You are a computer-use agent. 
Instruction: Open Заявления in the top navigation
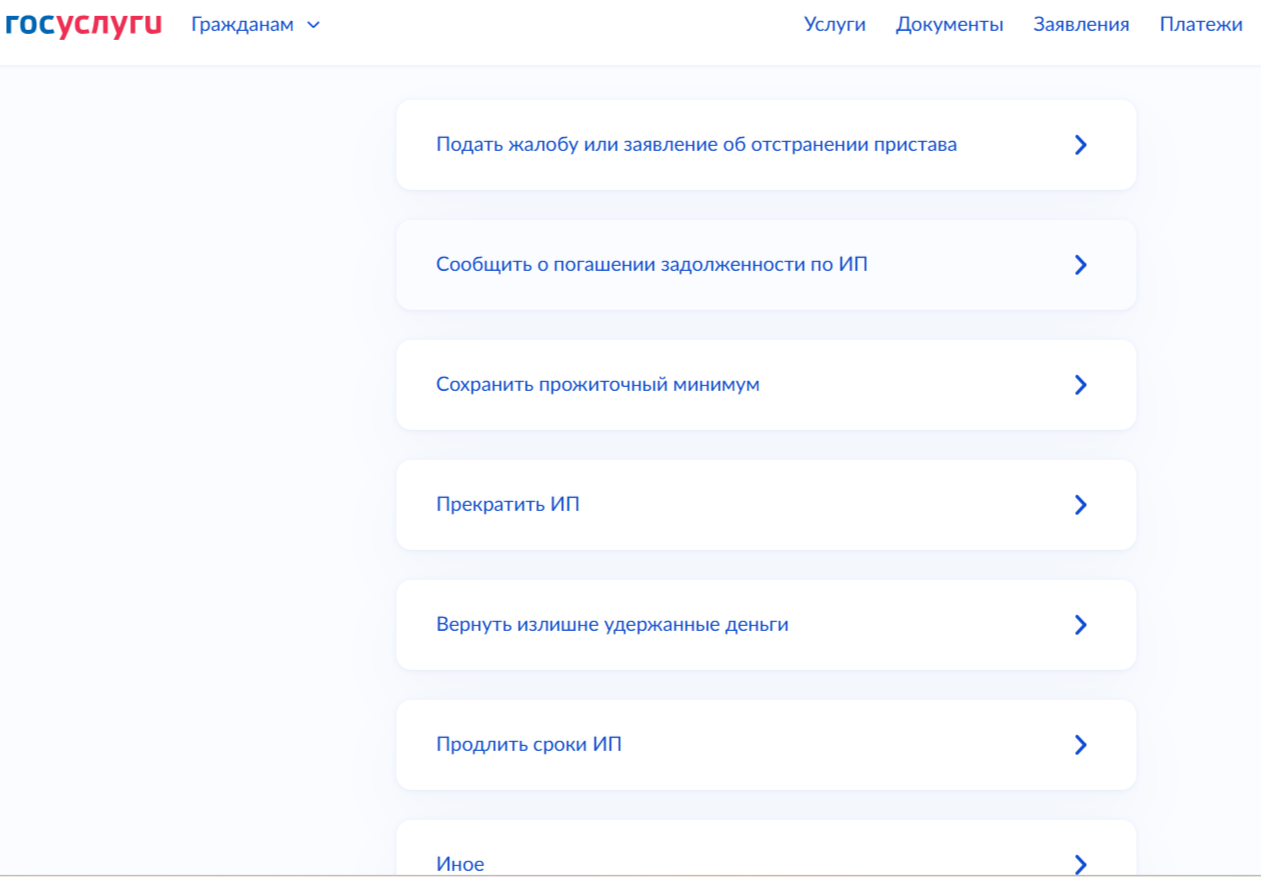point(1081,25)
